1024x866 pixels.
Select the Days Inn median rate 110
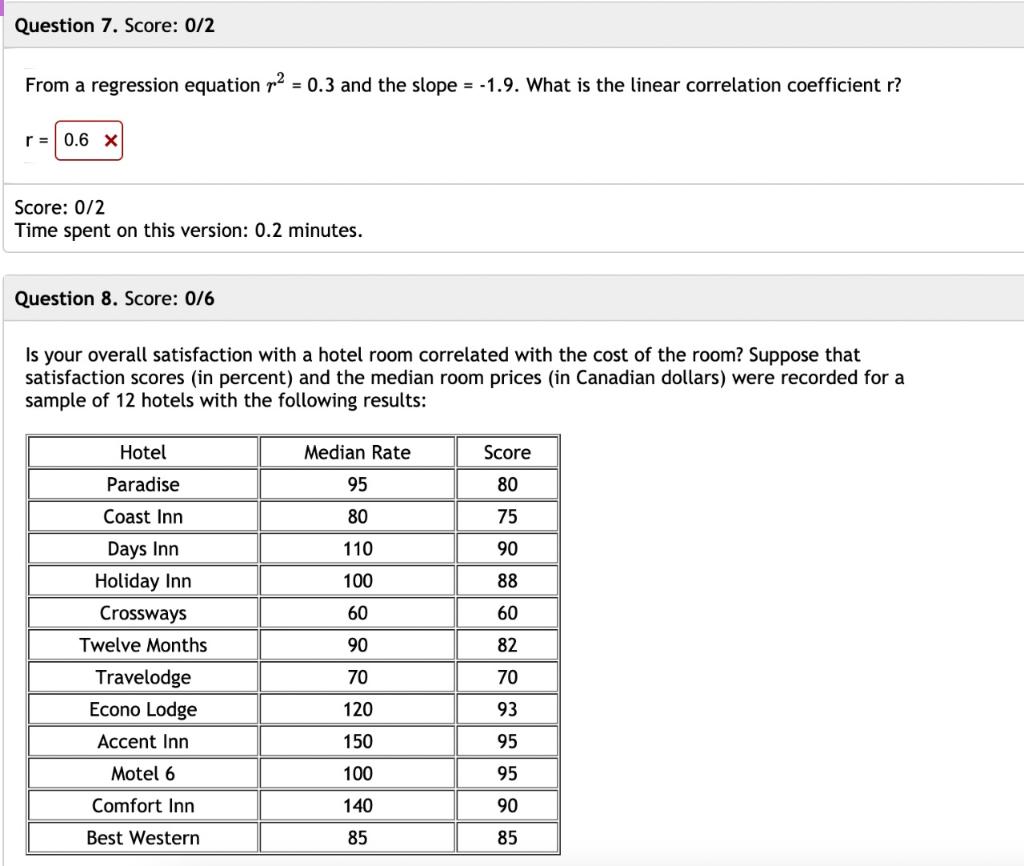[x=356, y=548]
